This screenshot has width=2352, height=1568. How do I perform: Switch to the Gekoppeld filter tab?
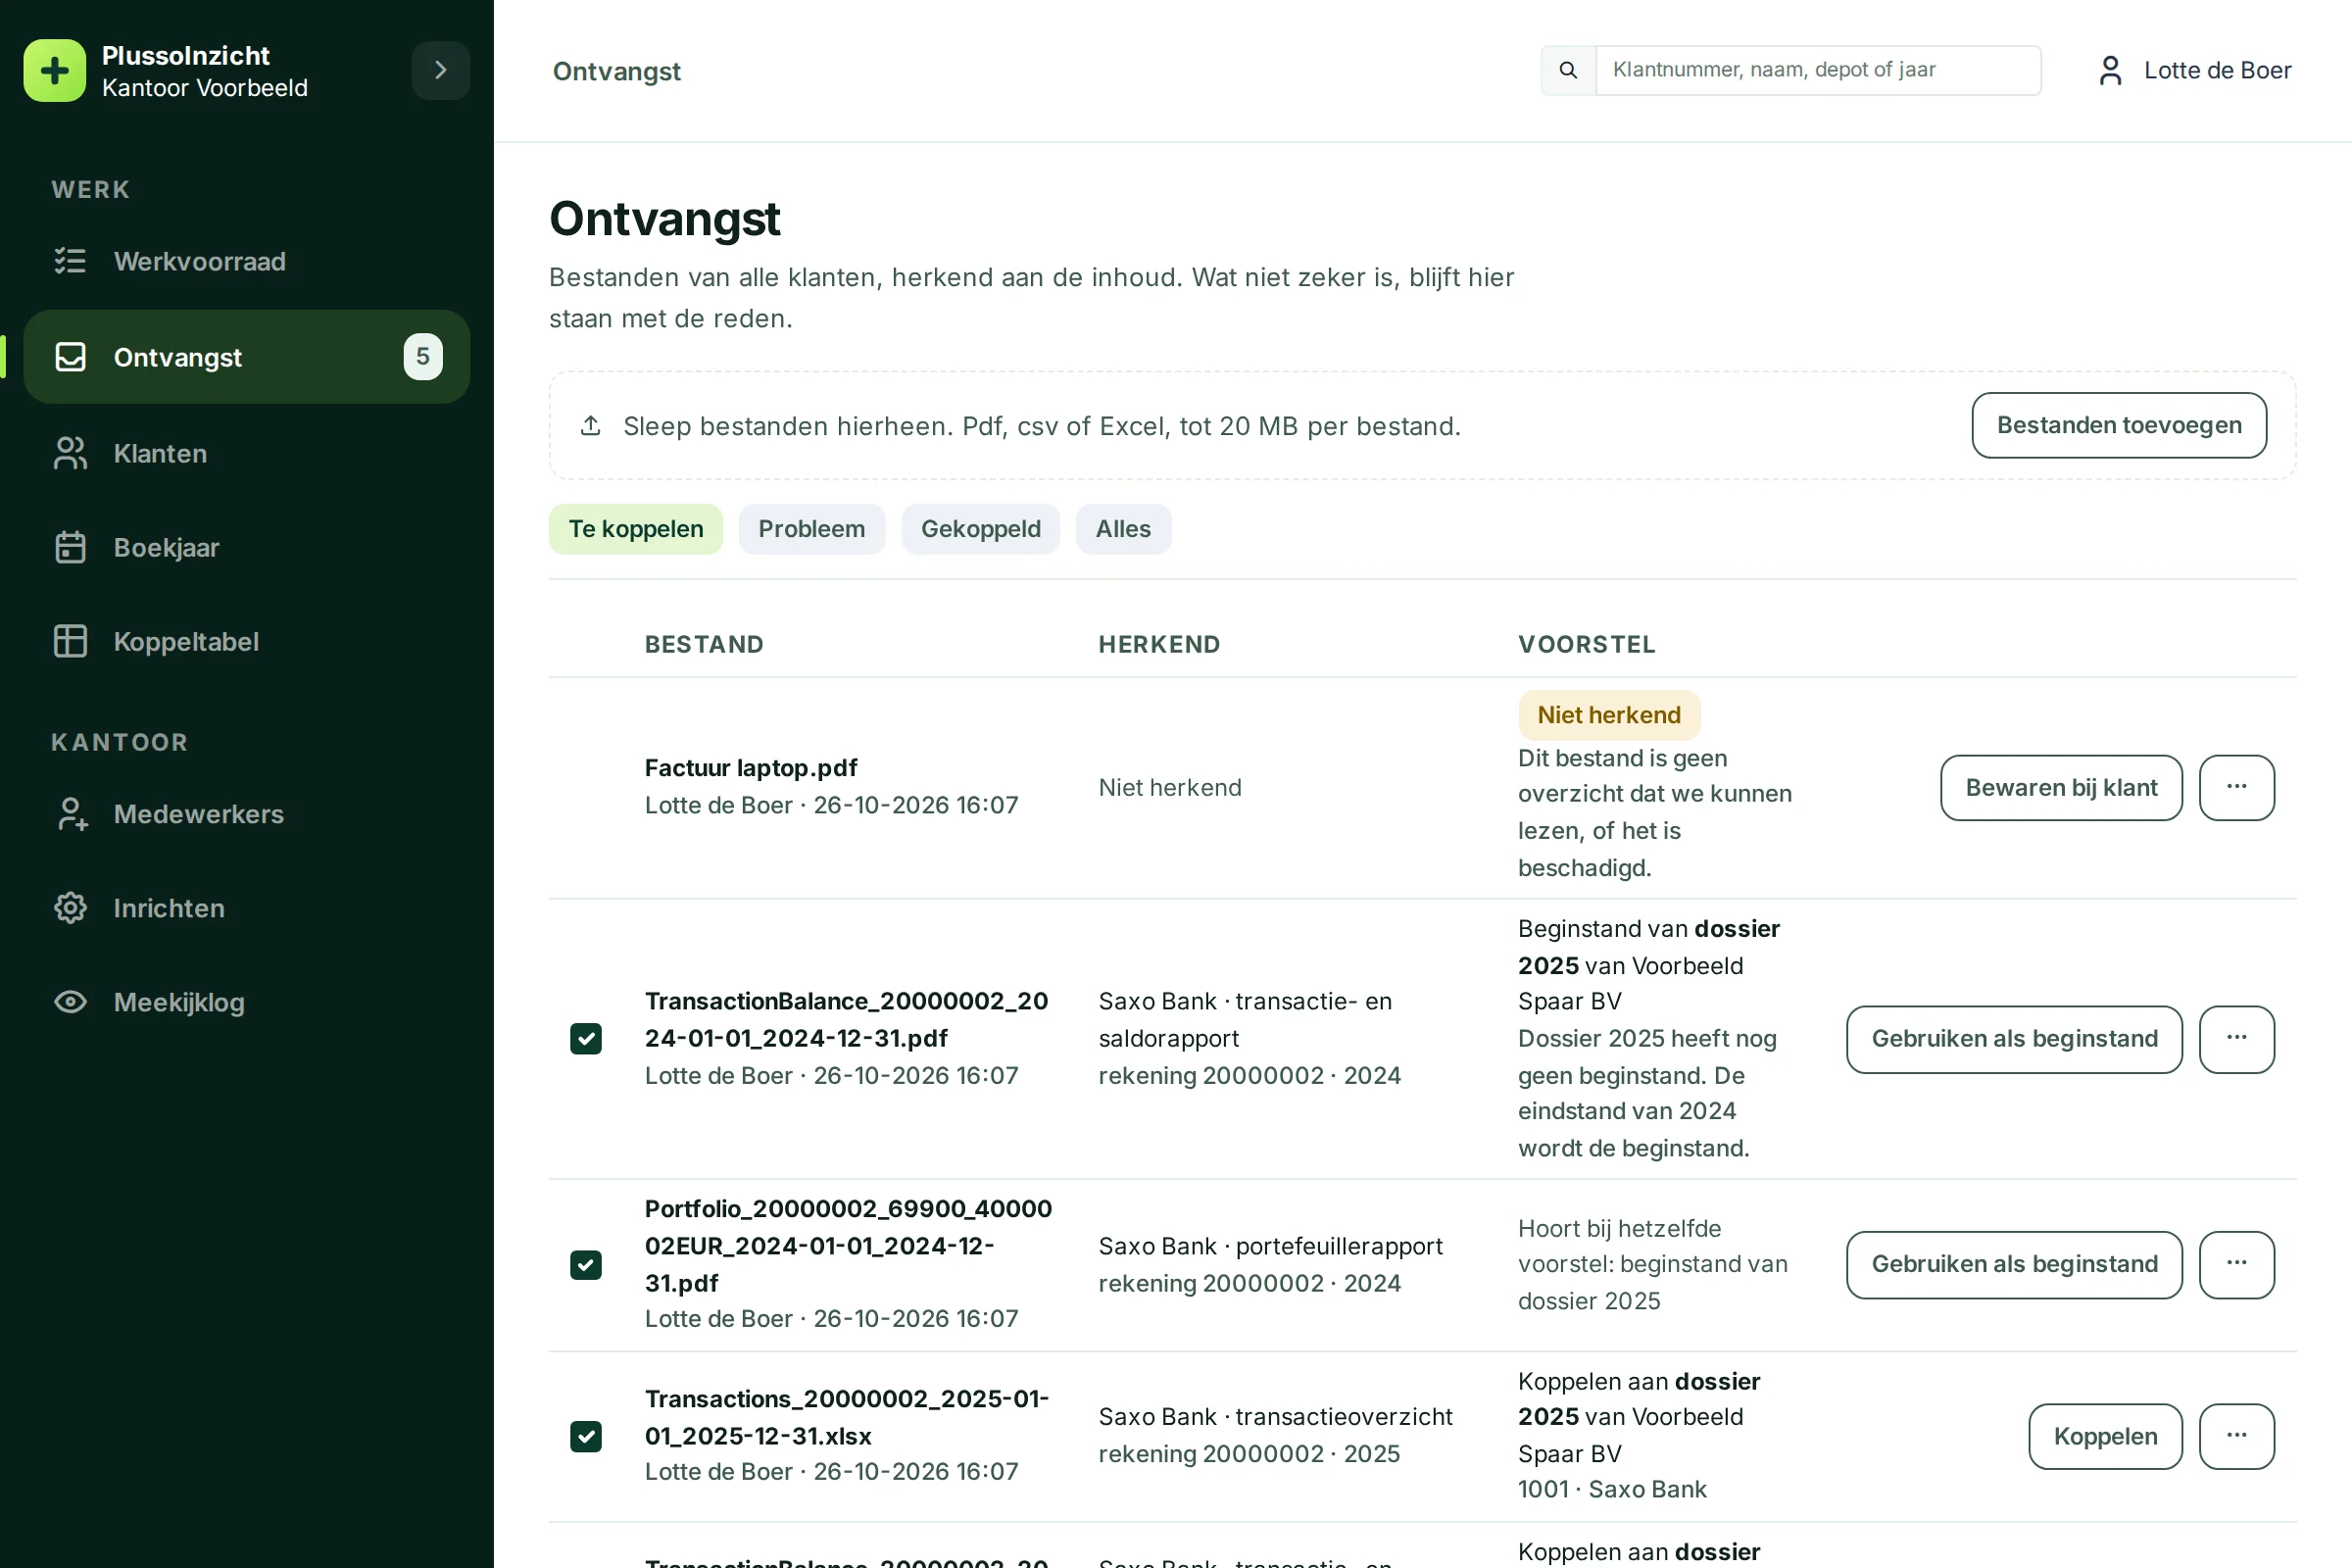coord(981,529)
